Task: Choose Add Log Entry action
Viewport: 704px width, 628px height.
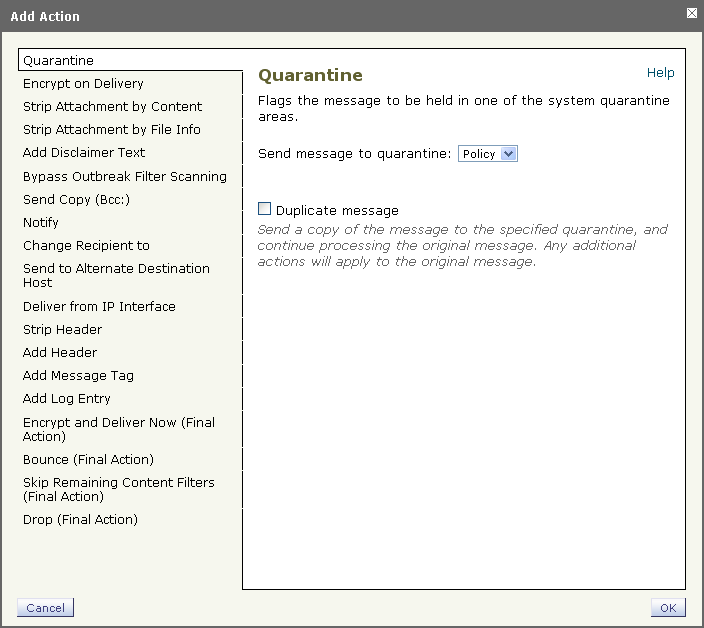Action: pos(66,399)
